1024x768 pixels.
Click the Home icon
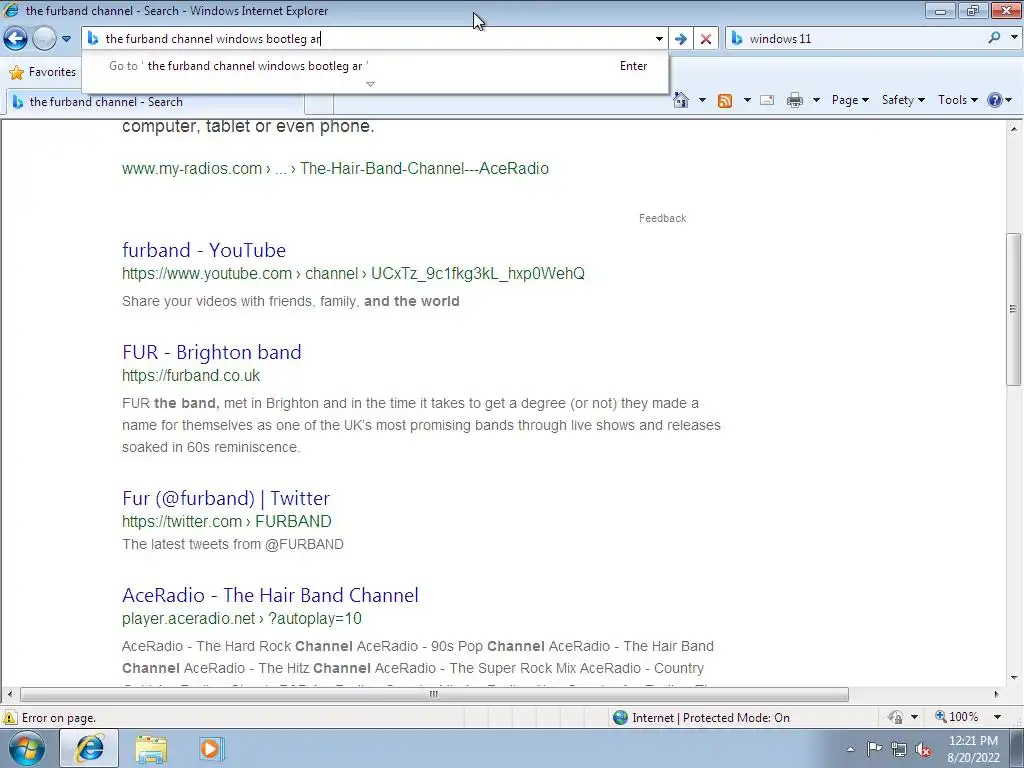click(680, 100)
